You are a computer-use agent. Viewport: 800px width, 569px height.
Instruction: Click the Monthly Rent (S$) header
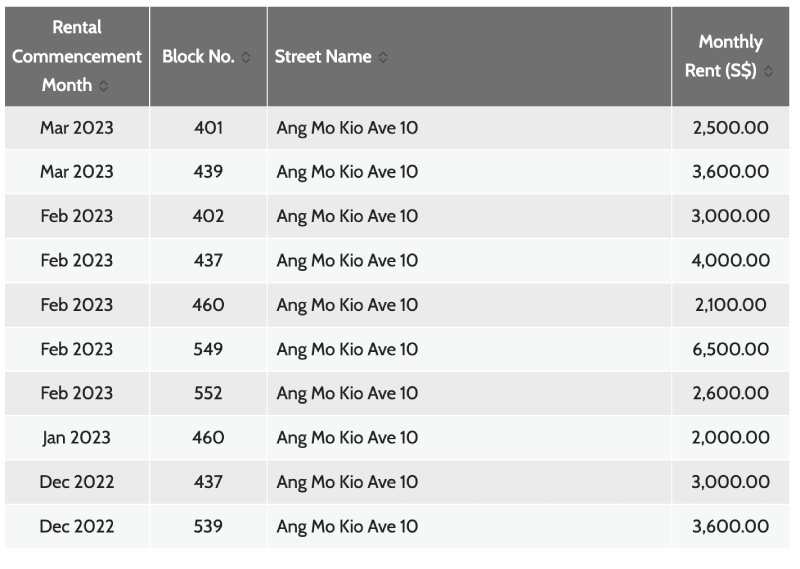pos(729,56)
